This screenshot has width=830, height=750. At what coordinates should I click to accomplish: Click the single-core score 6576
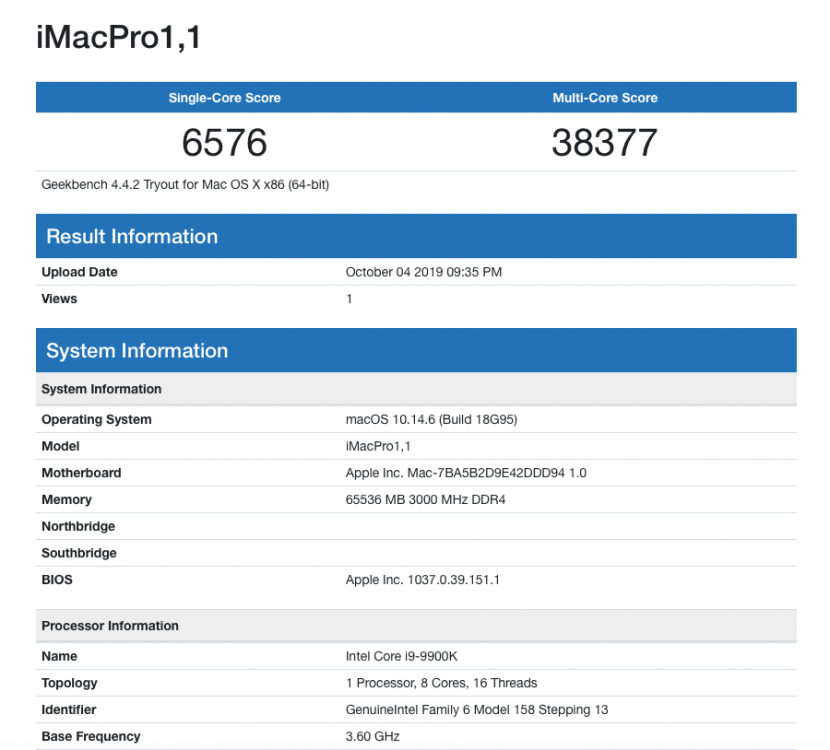tap(224, 142)
